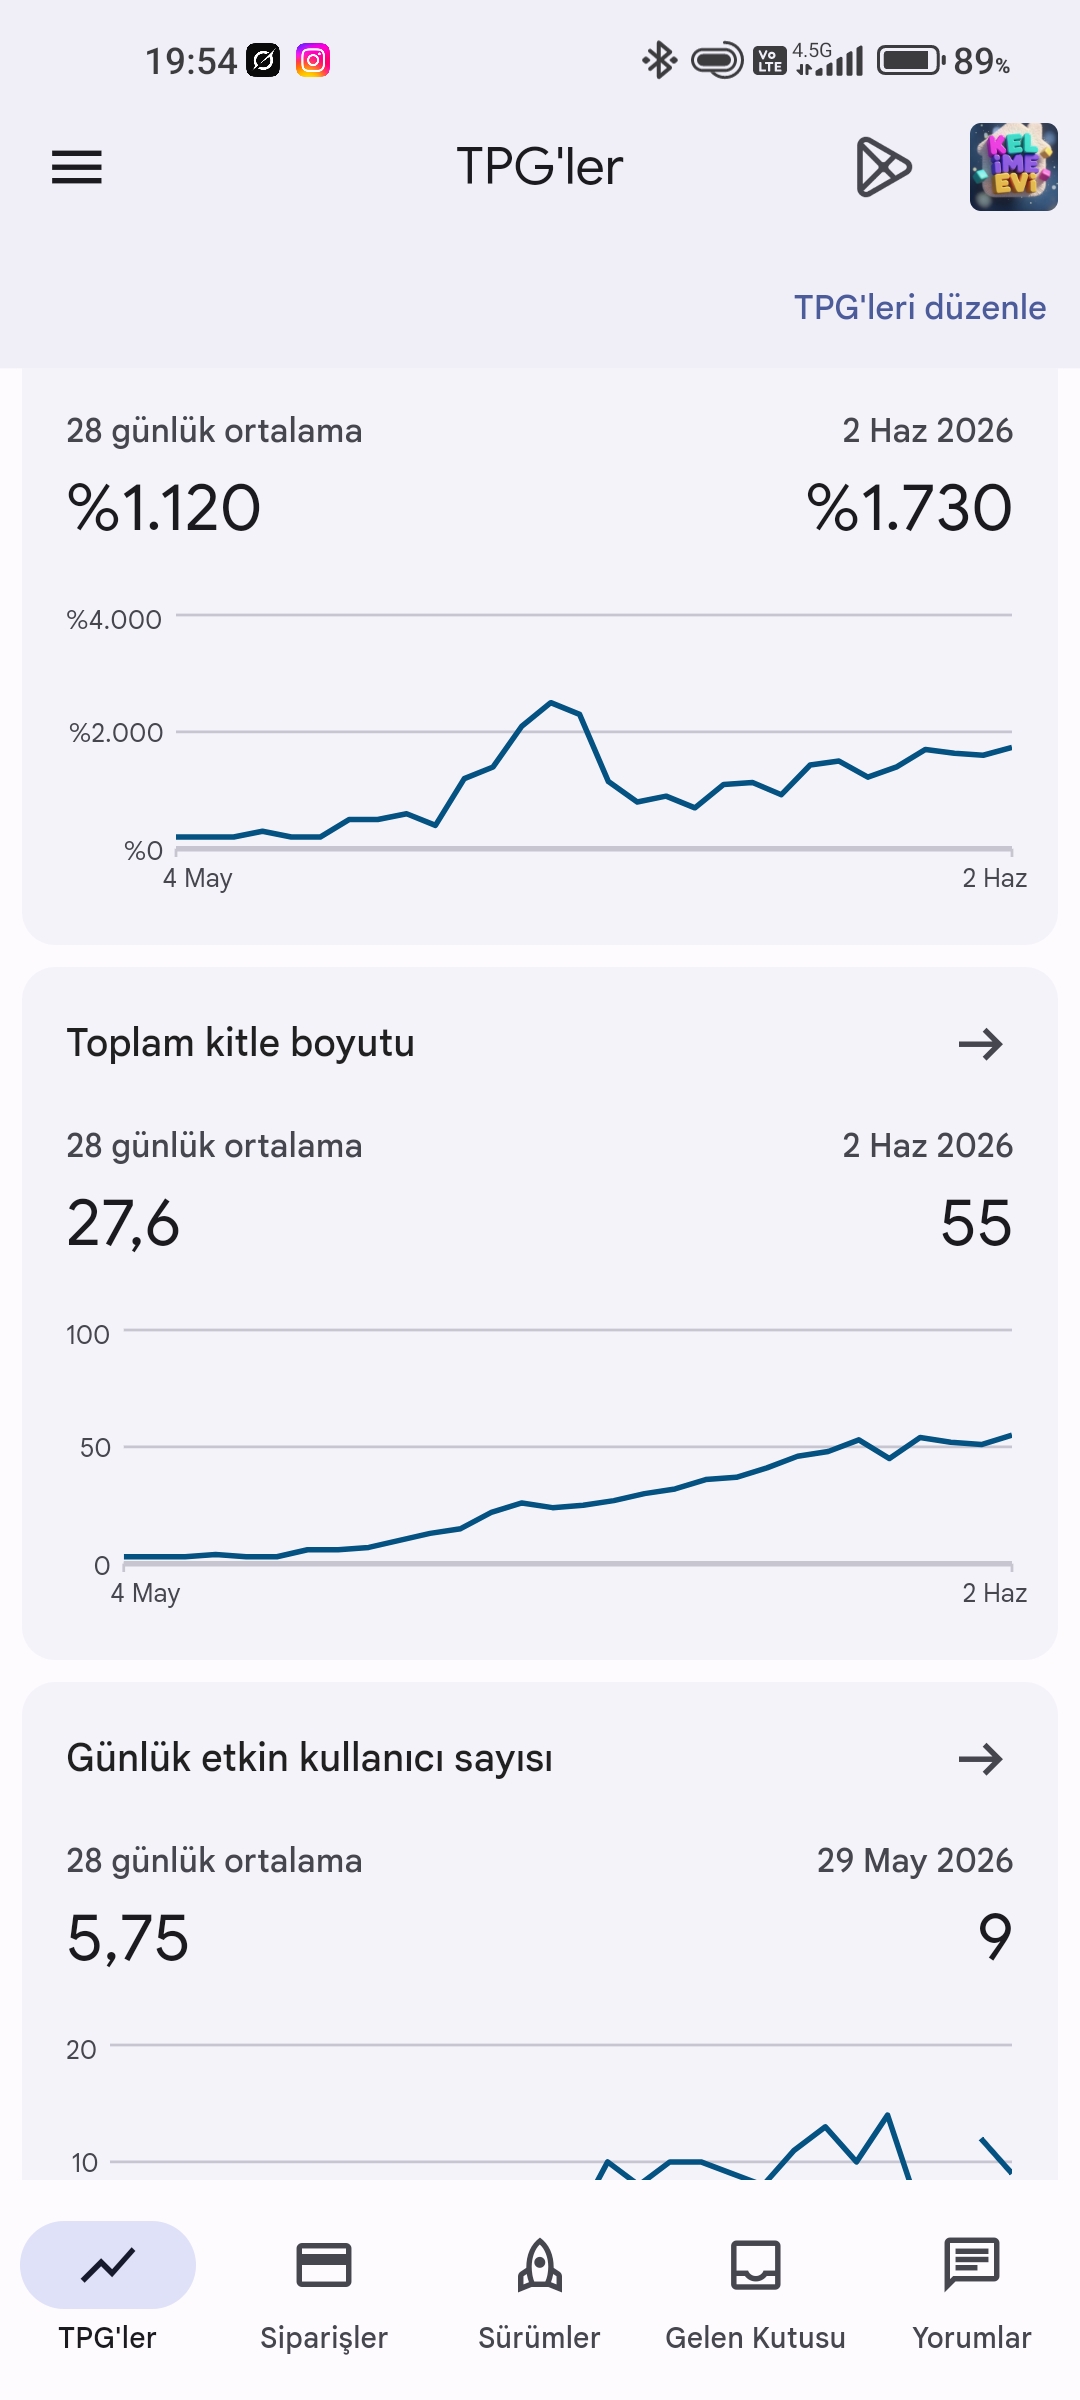1080x2400 pixels.
Task: Expand Toplam kitle boyutu arrow
Action: pyautogui.click(x=980, y=1044)
